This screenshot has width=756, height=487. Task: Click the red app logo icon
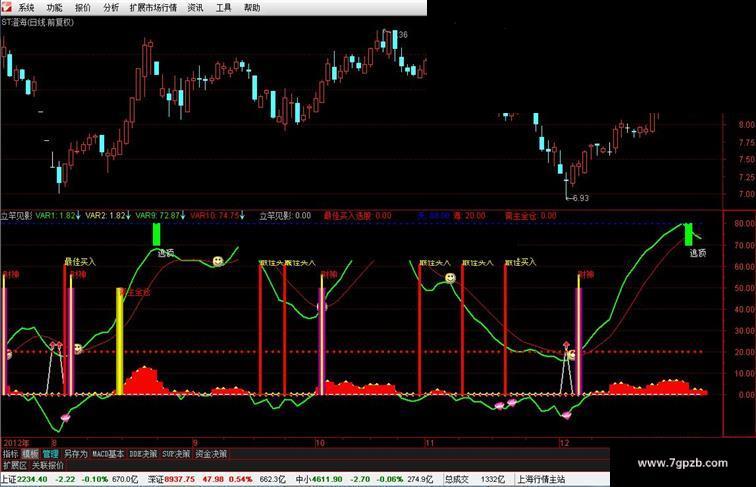coord(7,7)
